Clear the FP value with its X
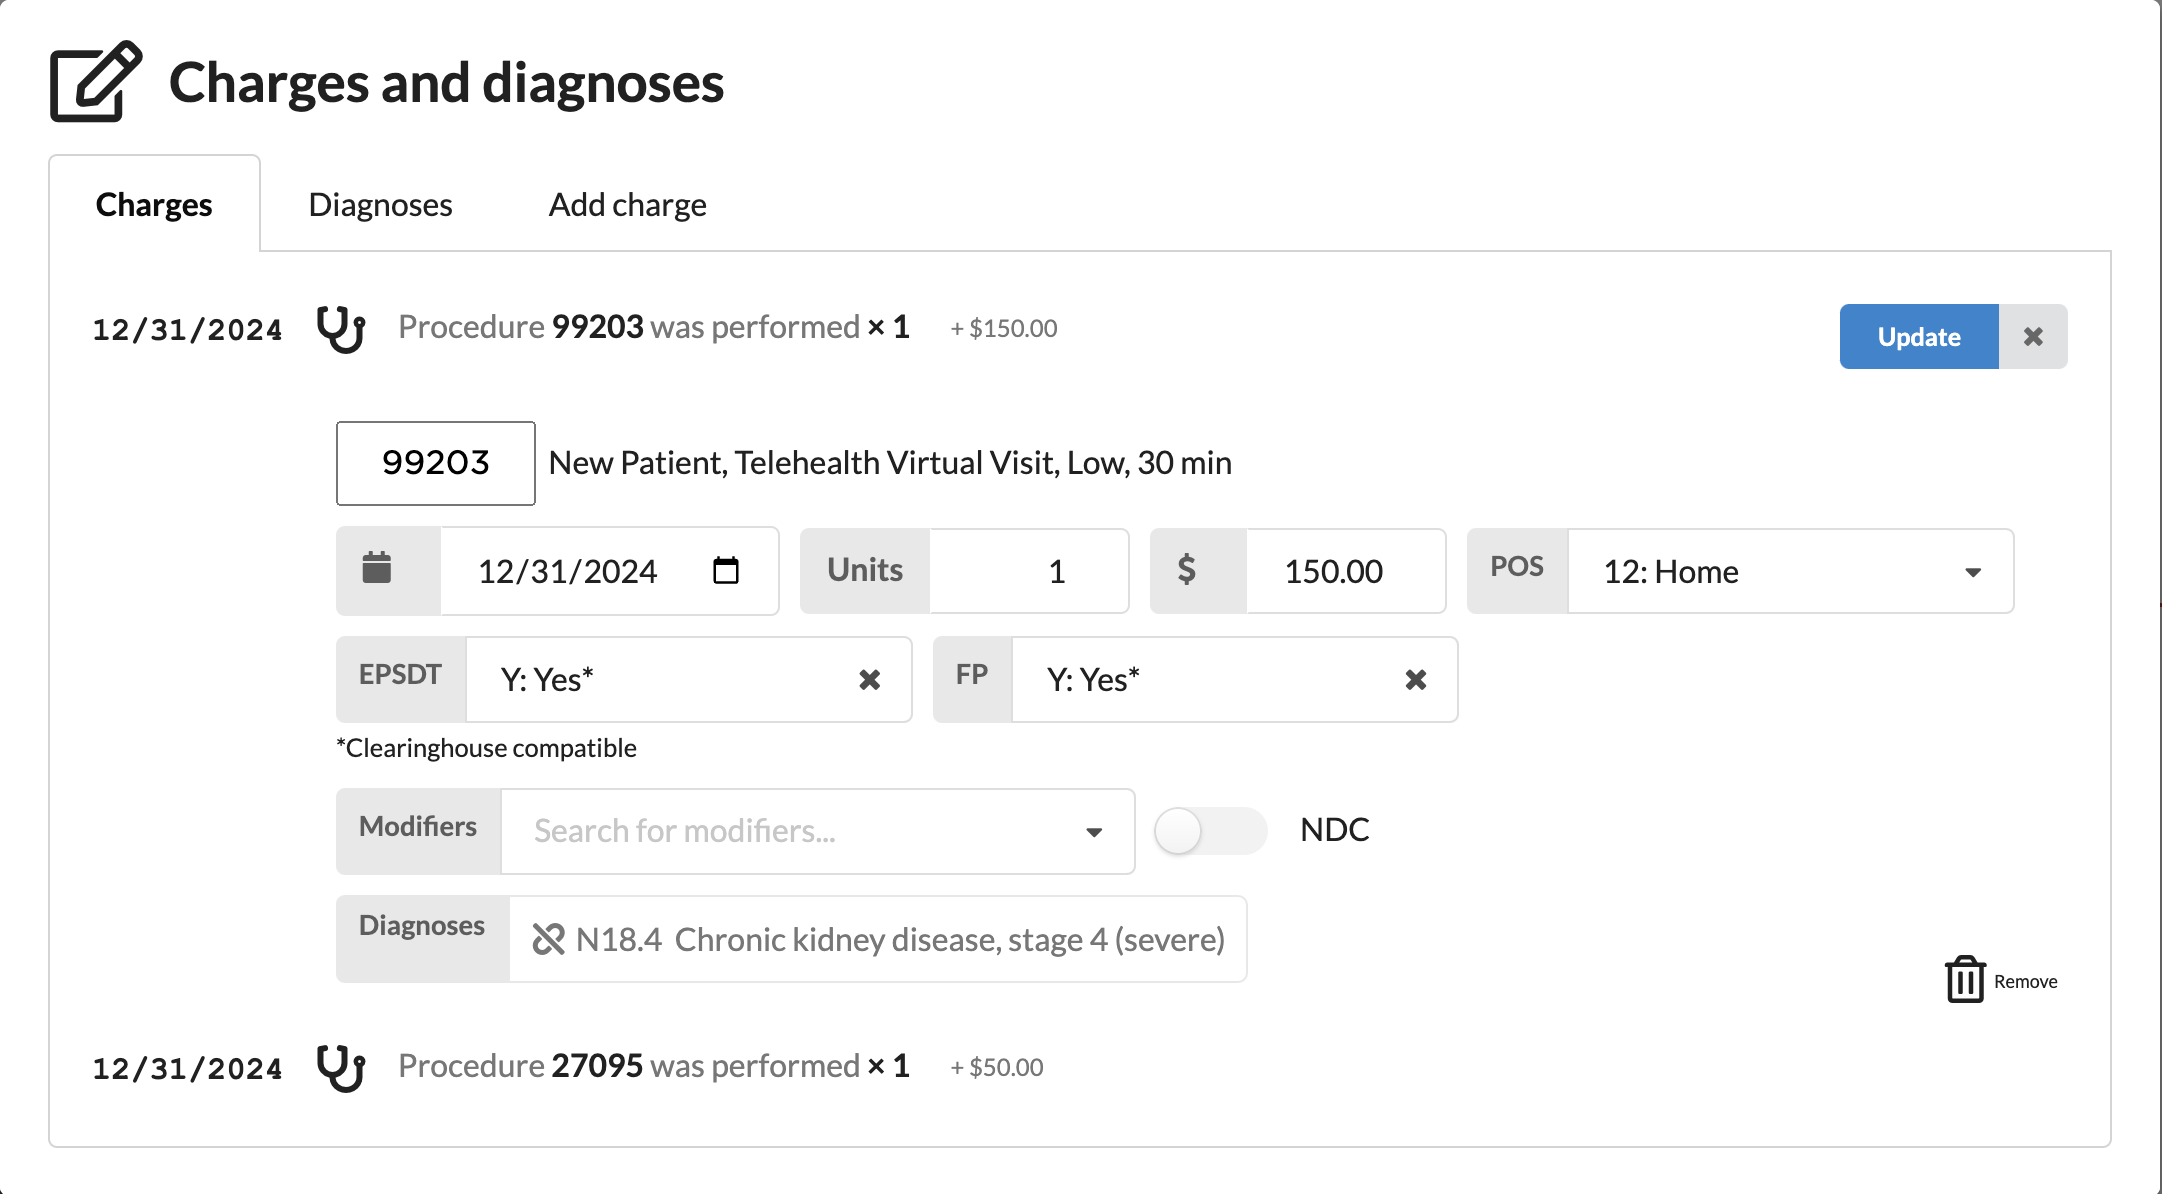 pos(1415,680)
